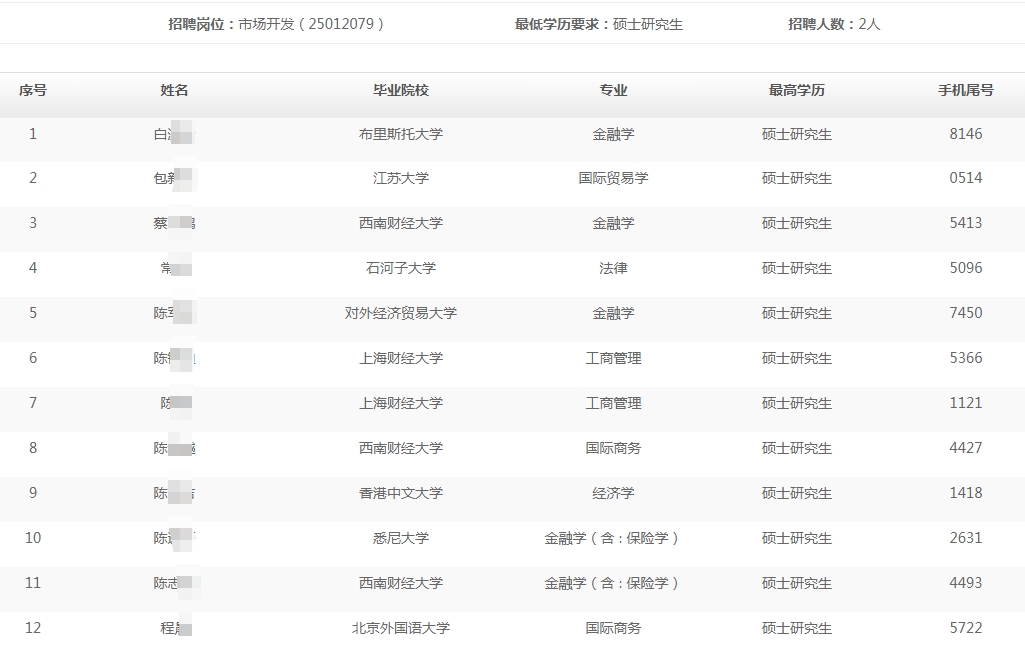Click the 悉尼大学 school entry
Image resolution: width=1025 pixels, height=652 pixels.
[x=401, y=538]
